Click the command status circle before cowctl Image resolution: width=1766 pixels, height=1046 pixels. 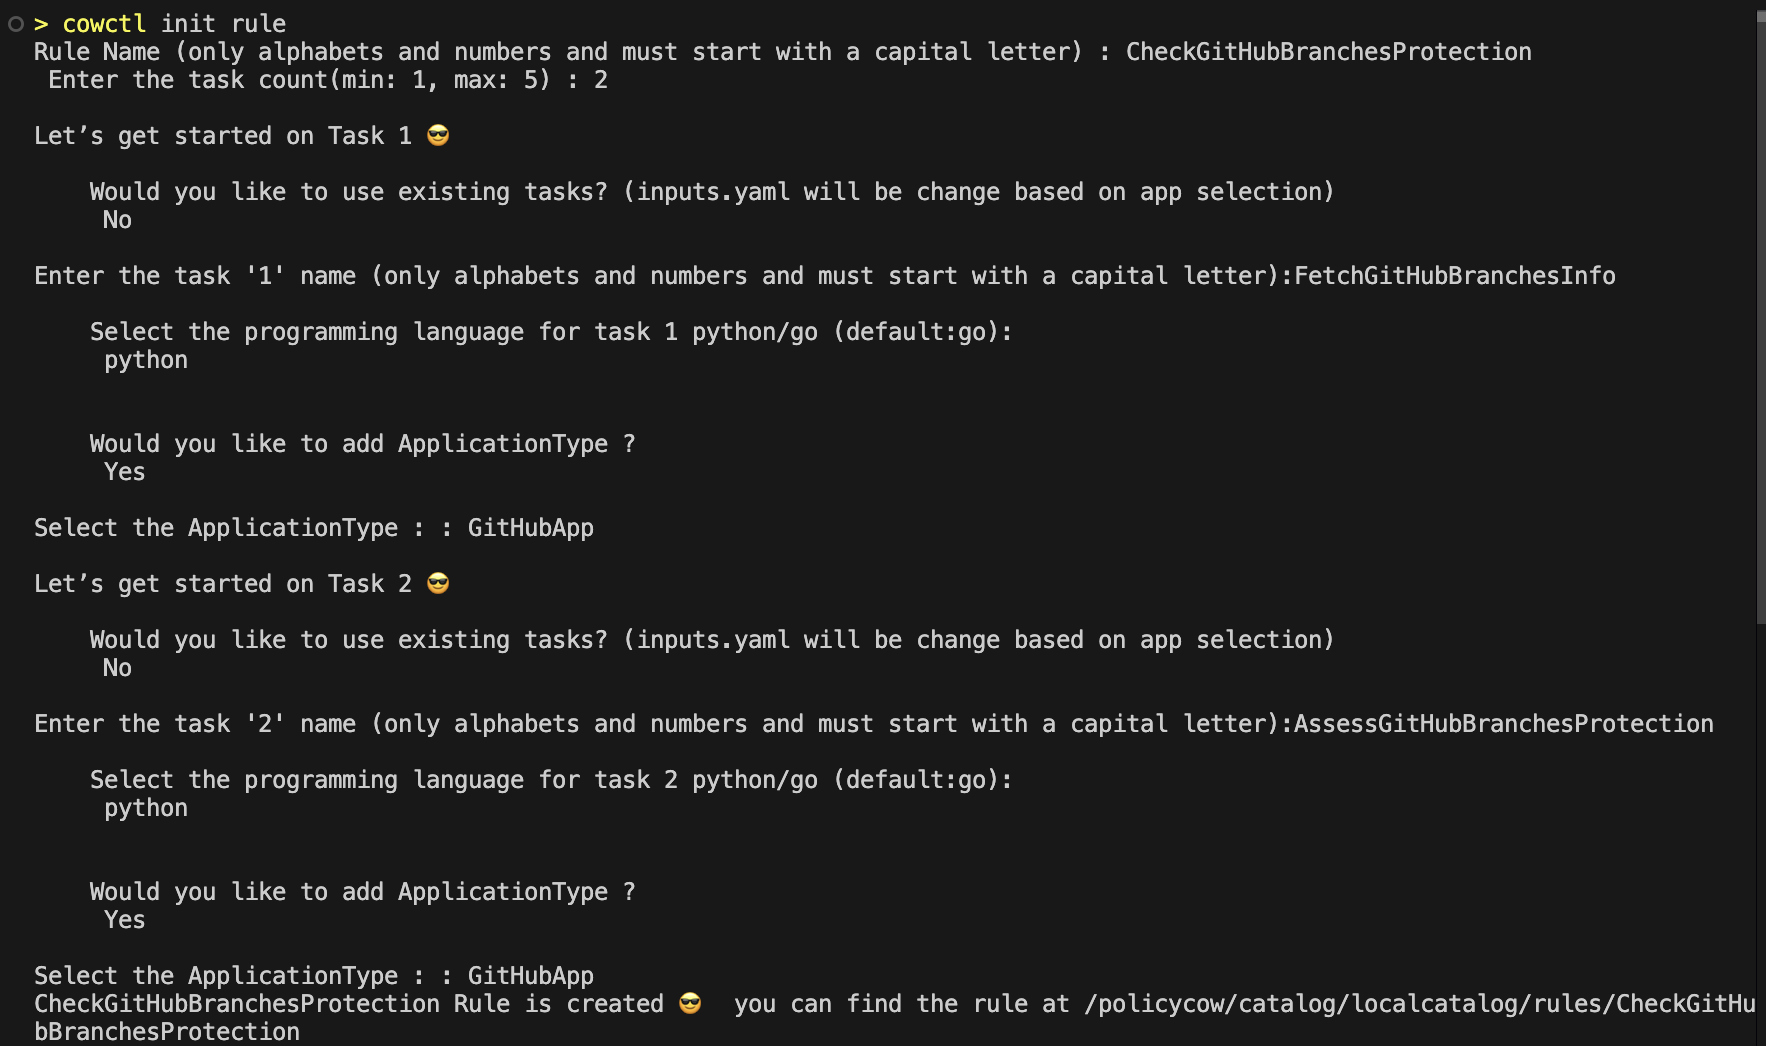pos(16,24)
